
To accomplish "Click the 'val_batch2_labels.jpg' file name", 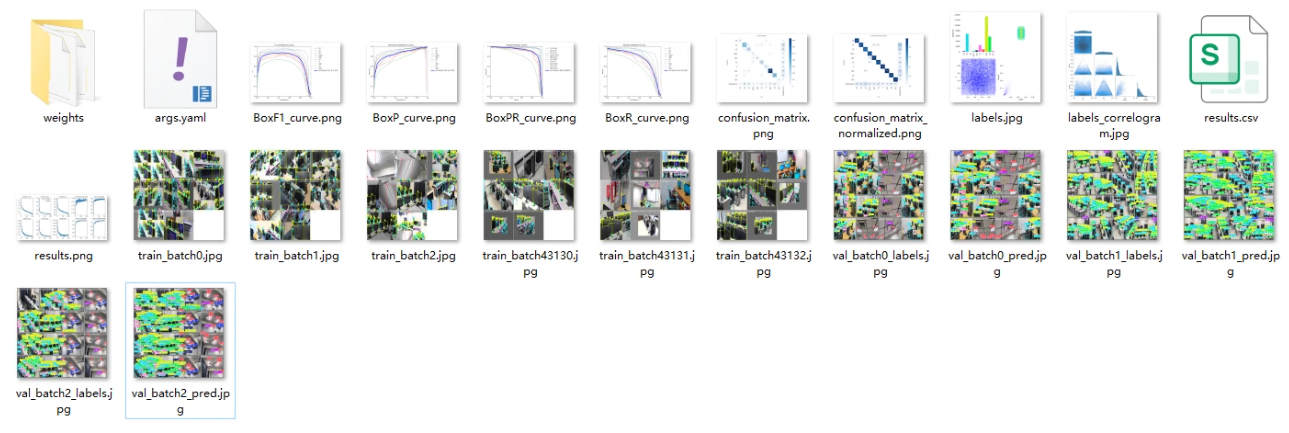I will click(x=64, y=401).
